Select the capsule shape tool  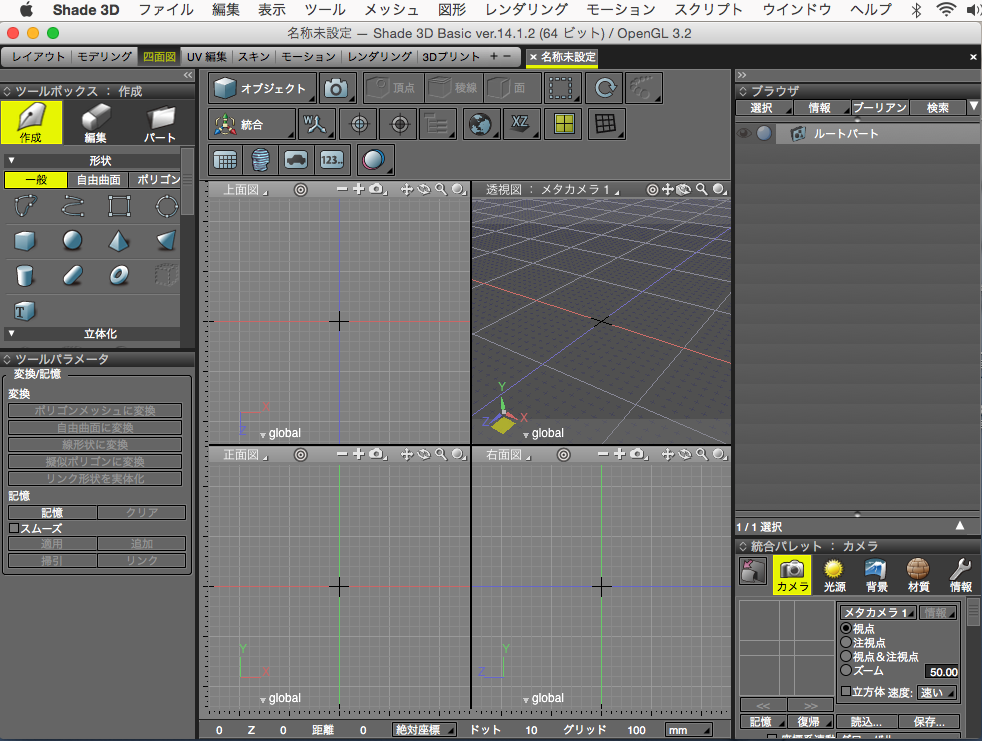72,276
